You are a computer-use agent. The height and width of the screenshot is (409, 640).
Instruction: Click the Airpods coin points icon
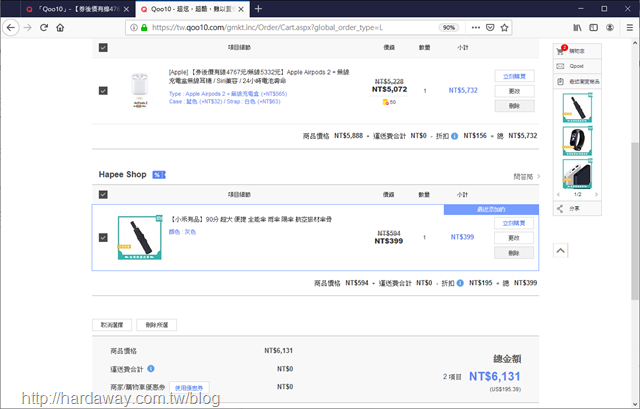tap(385, 102)
